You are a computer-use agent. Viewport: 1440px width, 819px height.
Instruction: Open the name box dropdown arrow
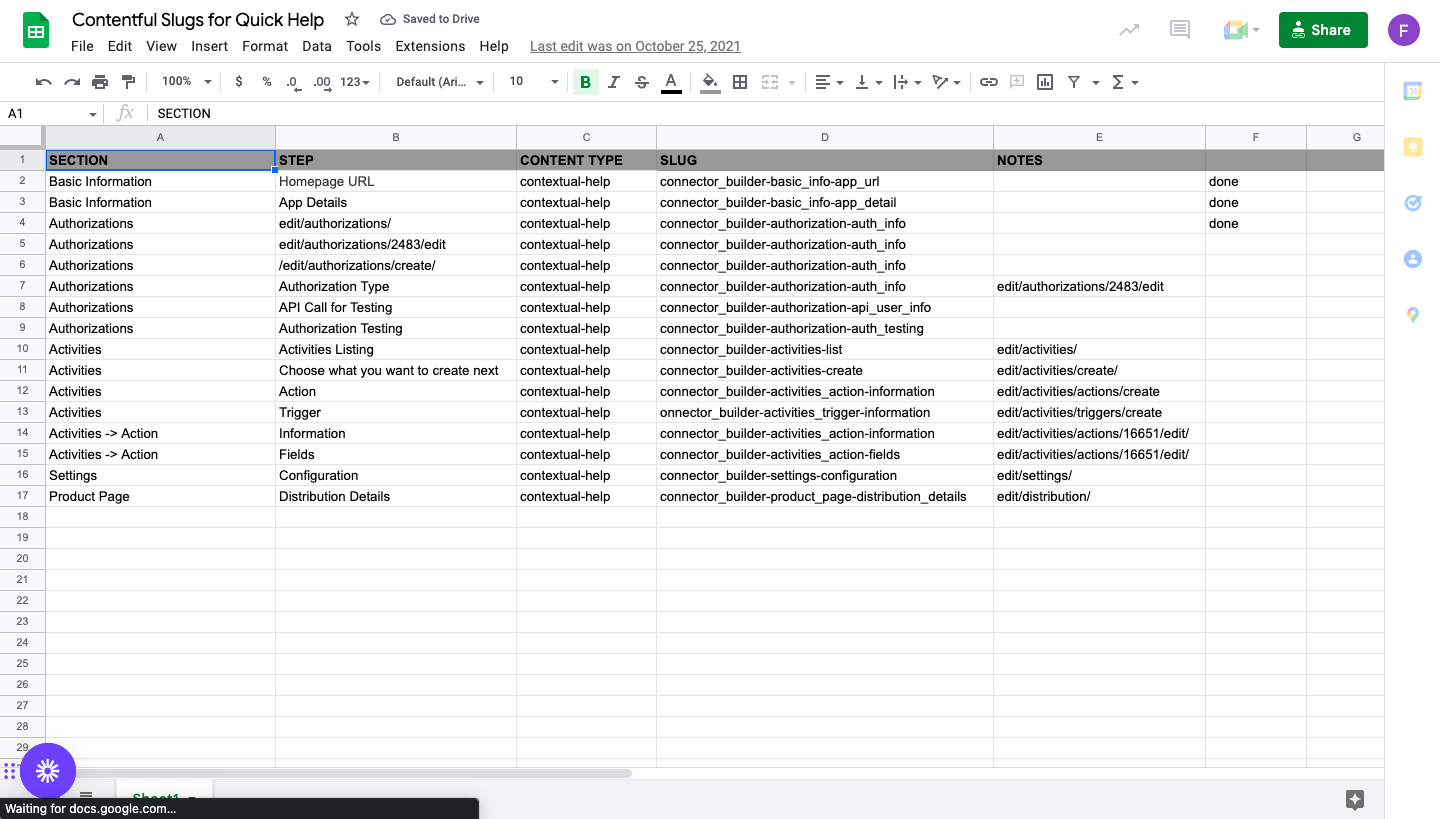tap(93, 114)
